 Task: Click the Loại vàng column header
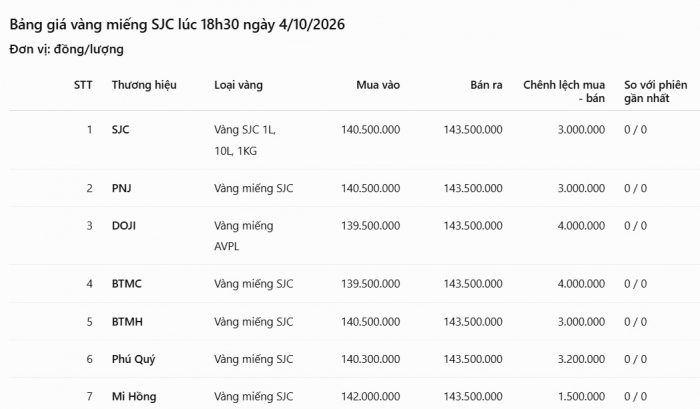point(238,85)
